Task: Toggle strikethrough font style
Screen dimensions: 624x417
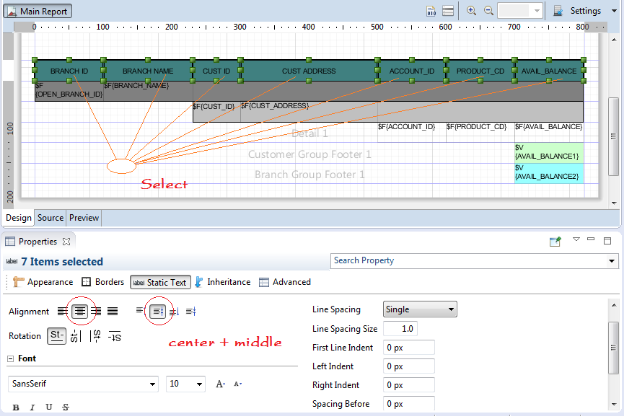Action: (x=65, y=407)
